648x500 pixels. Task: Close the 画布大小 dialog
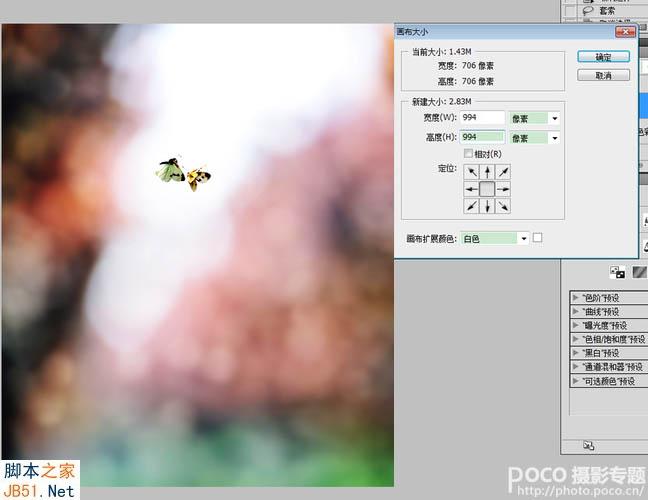point(625,31)
